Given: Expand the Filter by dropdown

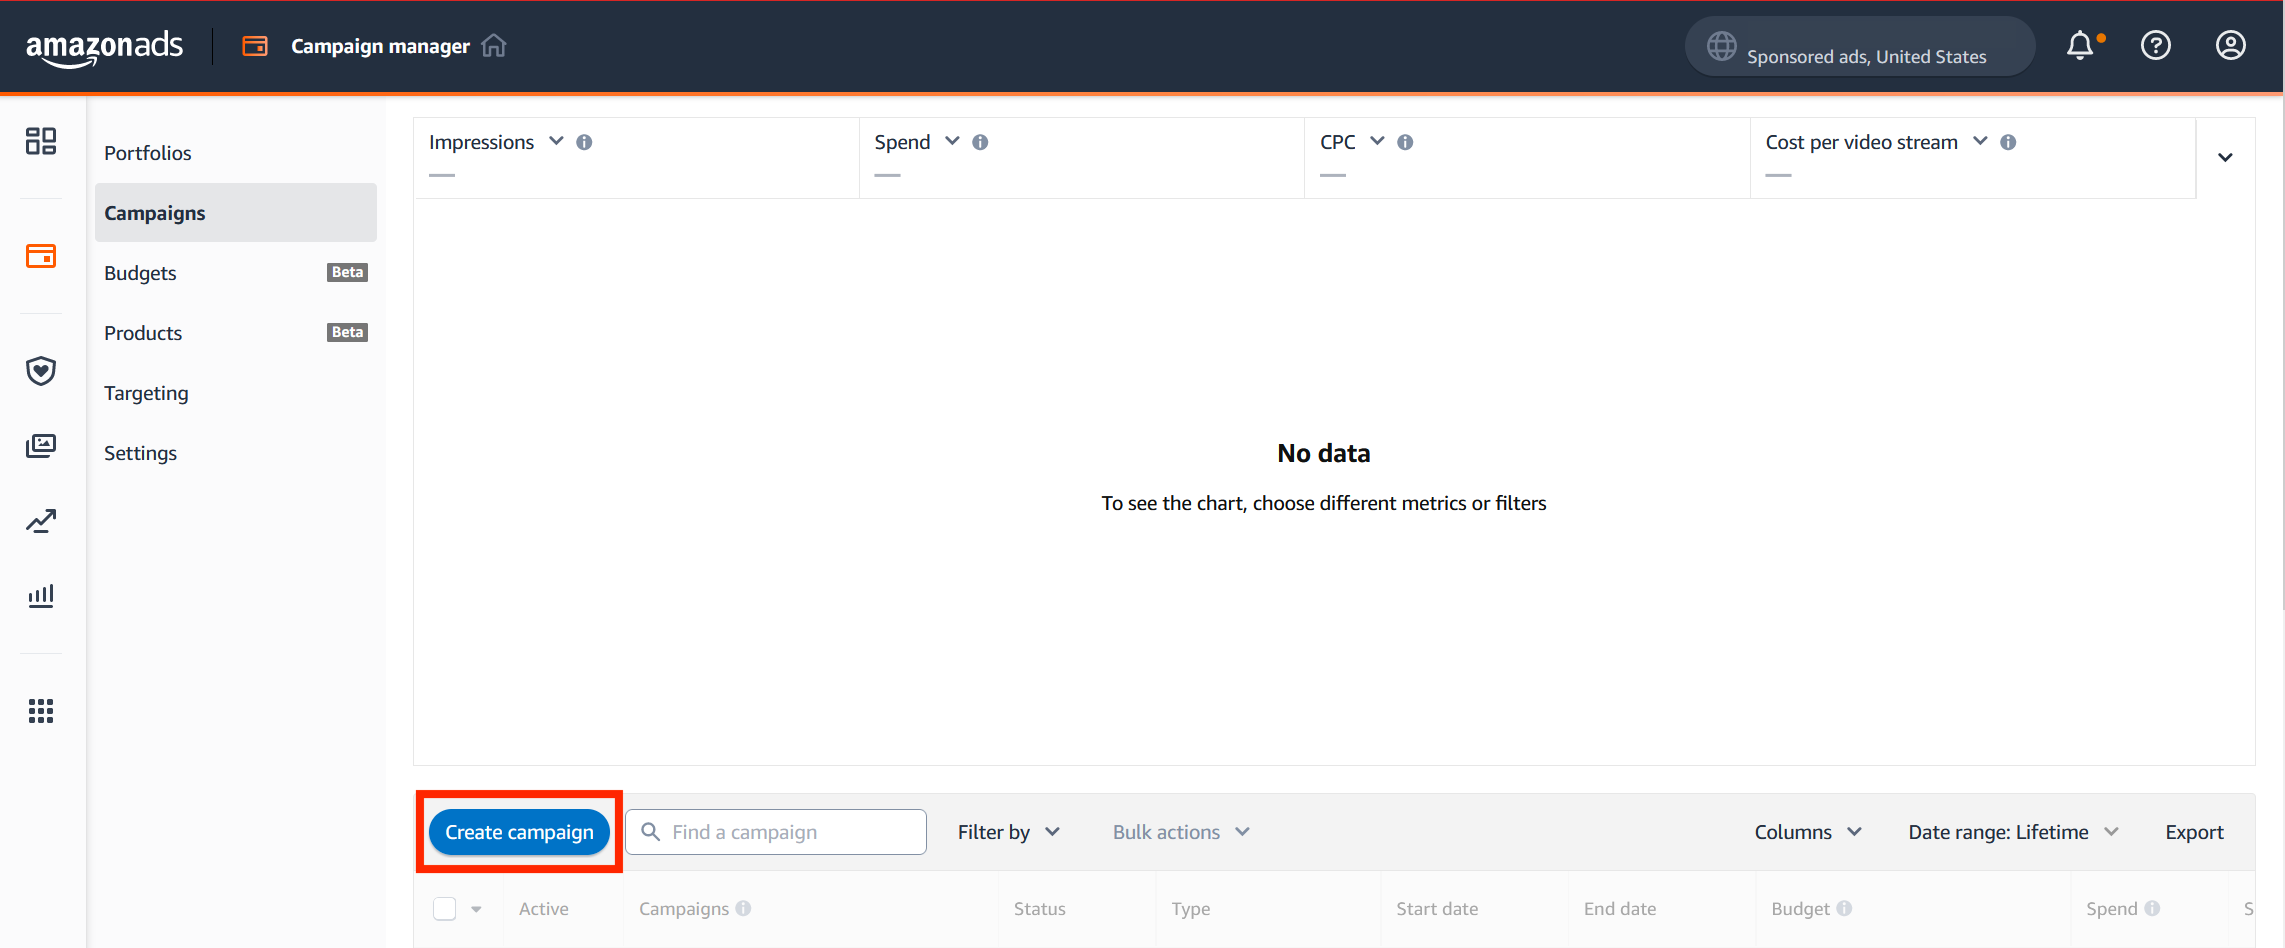Looking at the screenshot, I should click(1008, 832).
